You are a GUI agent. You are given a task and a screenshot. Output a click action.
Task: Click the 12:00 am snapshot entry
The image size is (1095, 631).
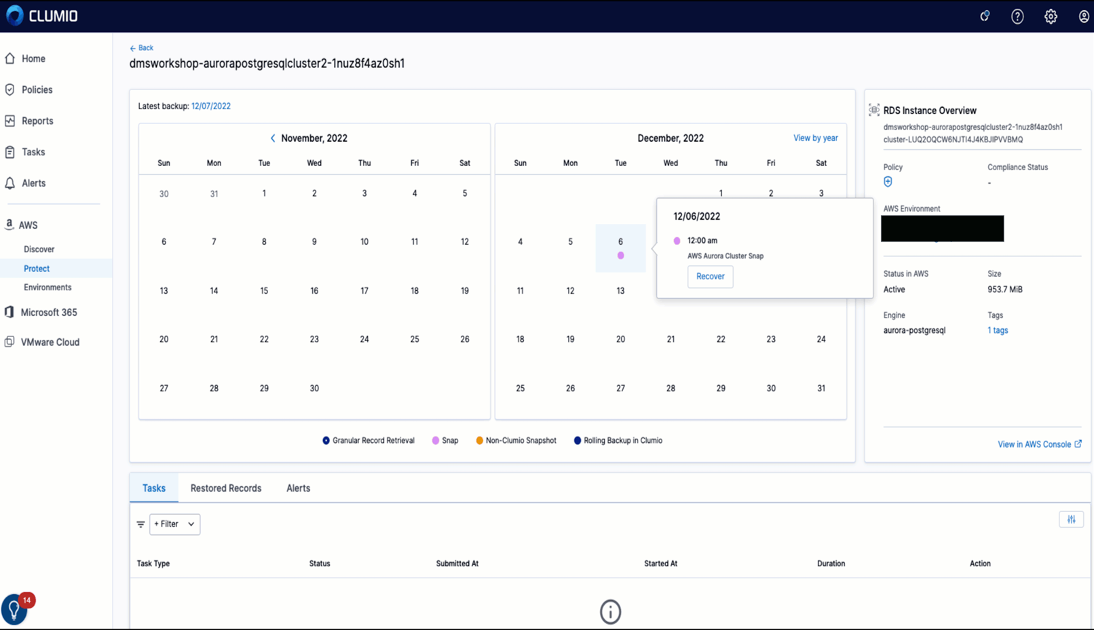(702, 240)
